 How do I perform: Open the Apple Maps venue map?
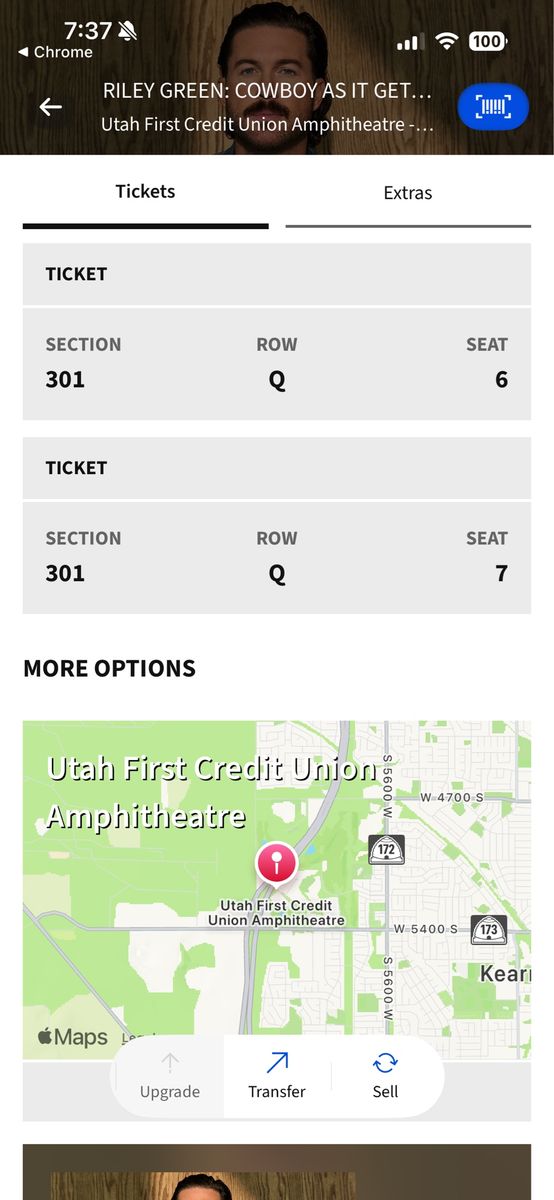pos(277,890)
